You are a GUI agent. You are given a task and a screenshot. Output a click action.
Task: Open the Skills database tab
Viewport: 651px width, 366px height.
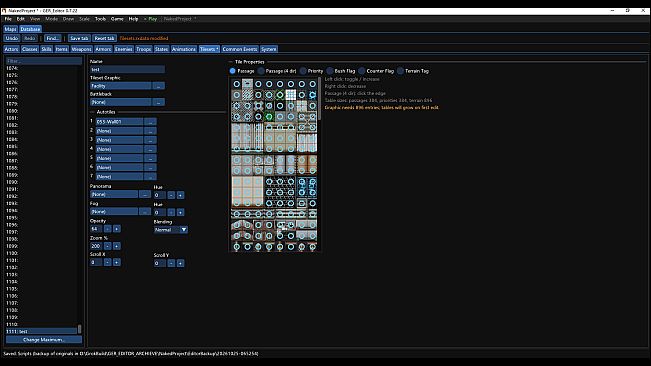pos(46,49)
